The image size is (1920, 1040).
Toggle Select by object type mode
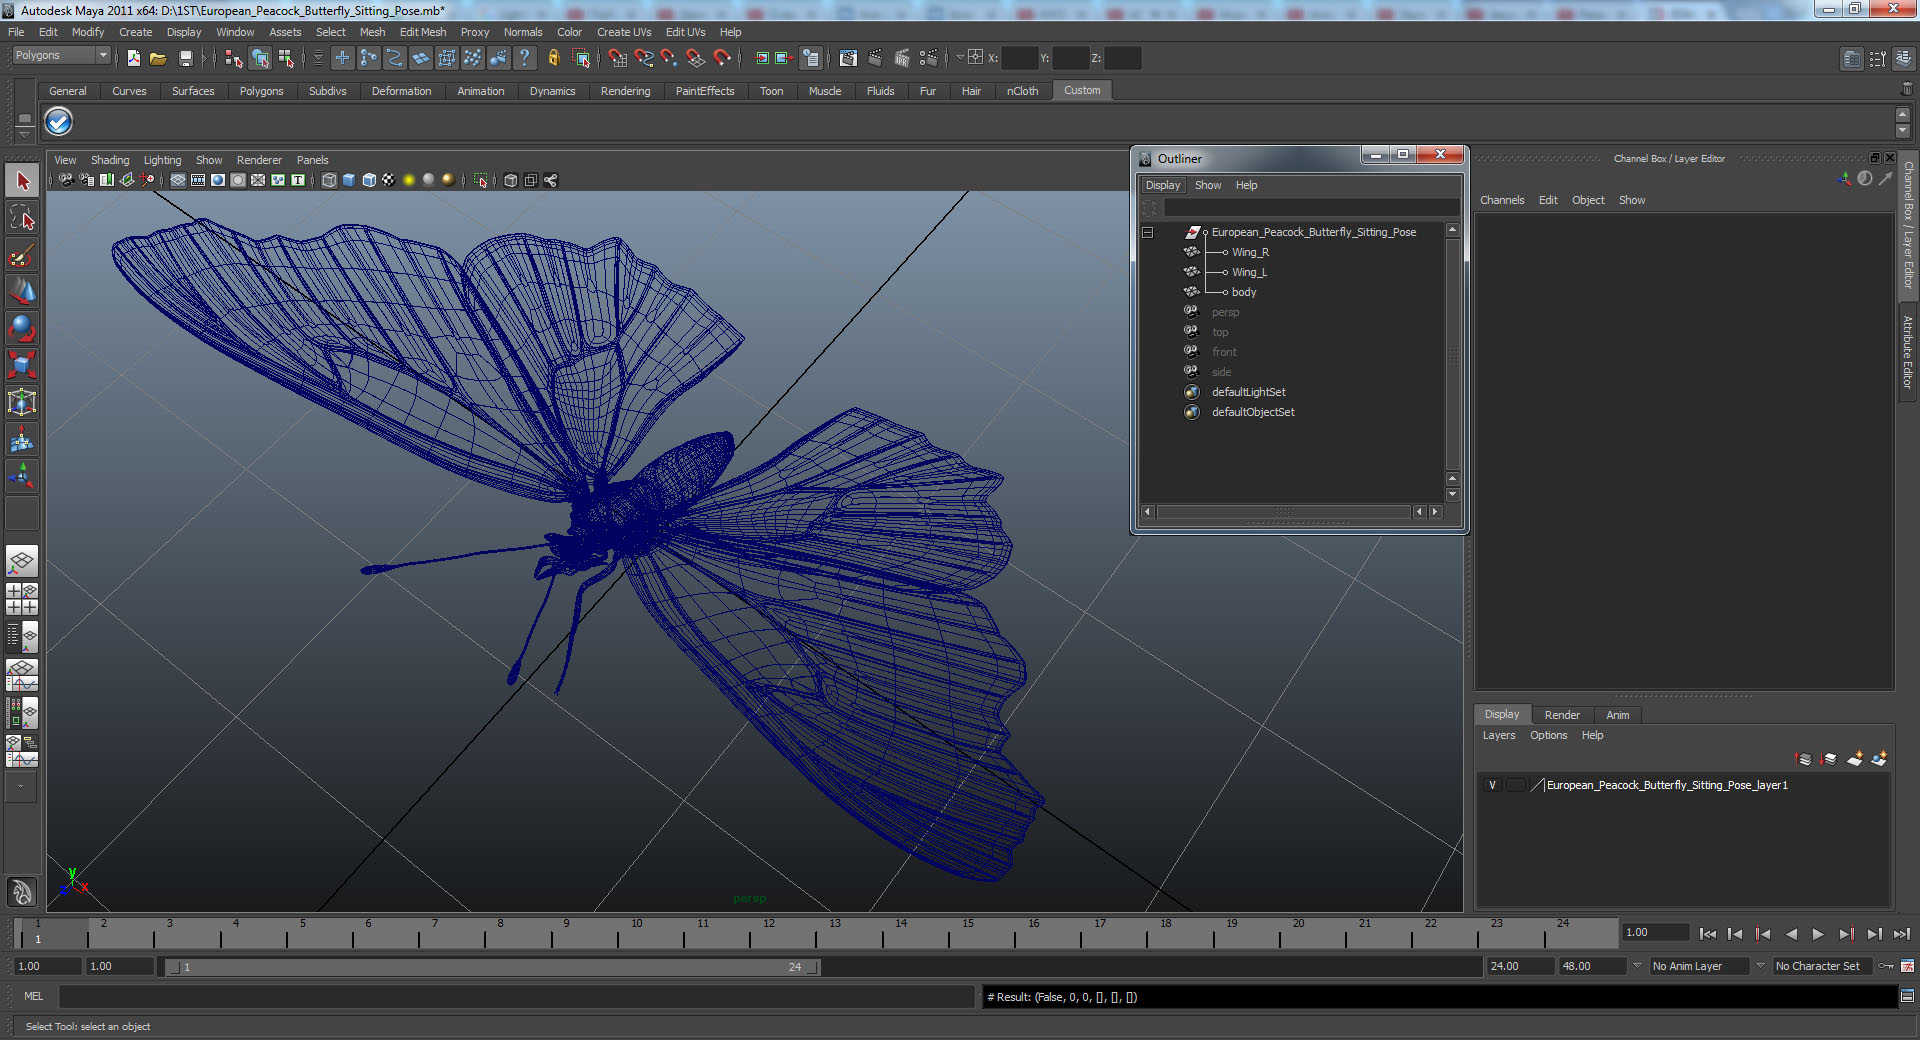pyautogui.click(x=260, y=58)
